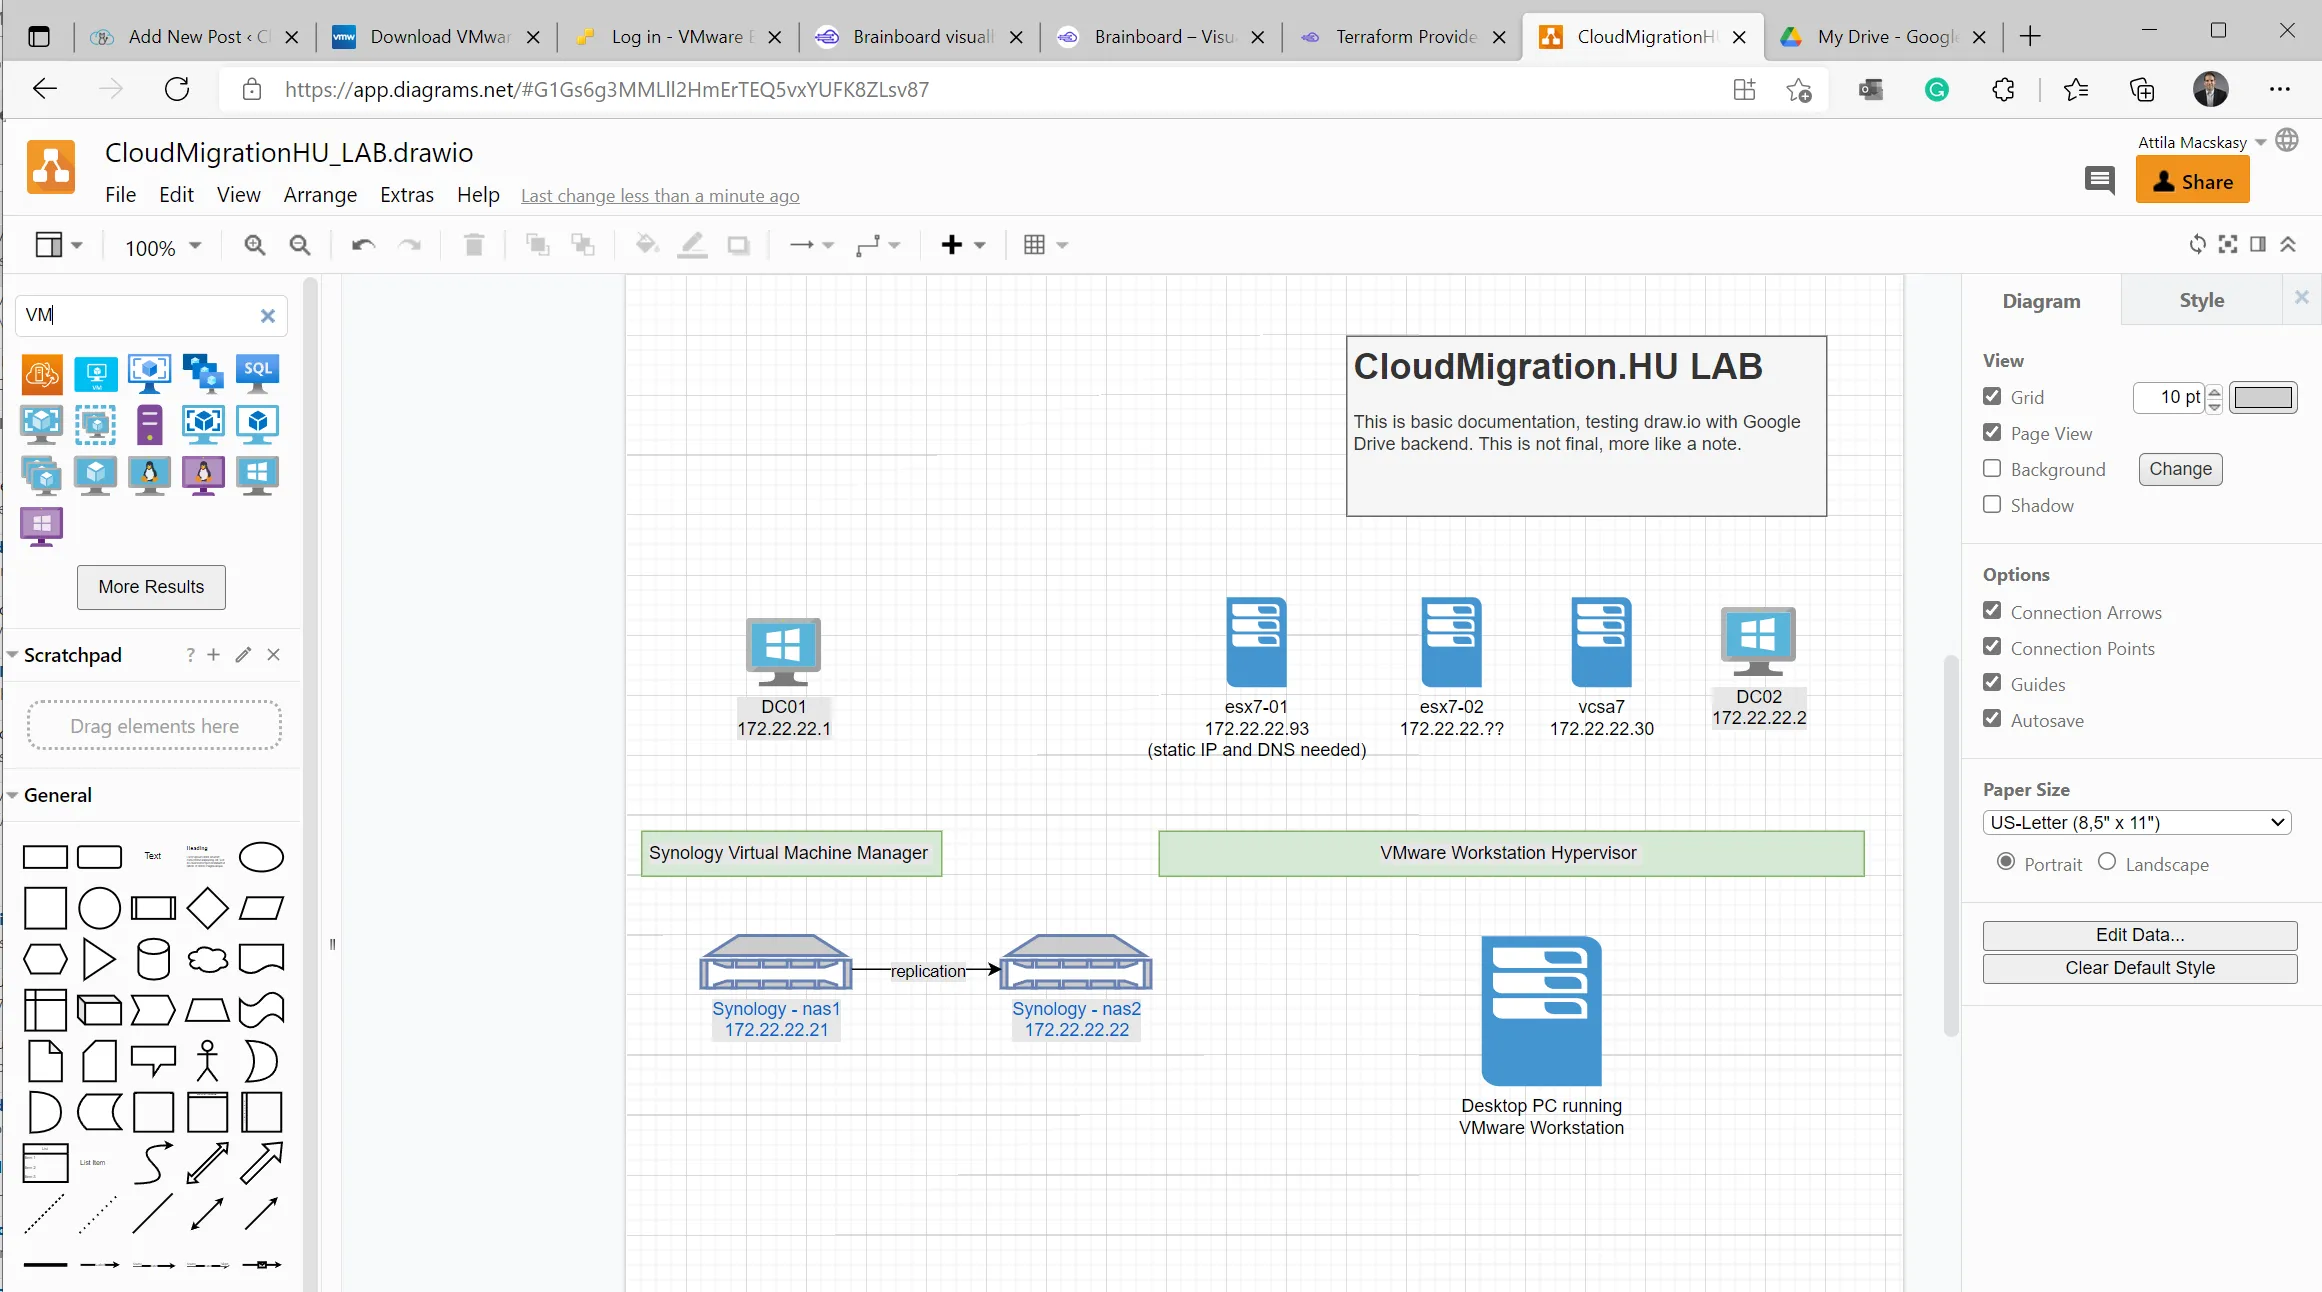The image size is (2322, 1292).
Task: Open Scratchpad help question mark
Action: click(x=190, y=655)
